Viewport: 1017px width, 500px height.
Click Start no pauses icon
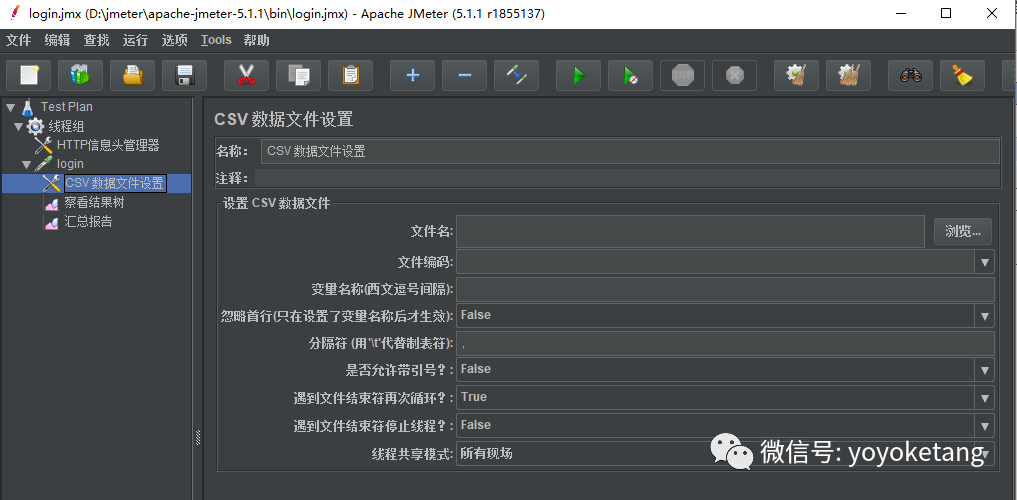[x=630, y=76]
